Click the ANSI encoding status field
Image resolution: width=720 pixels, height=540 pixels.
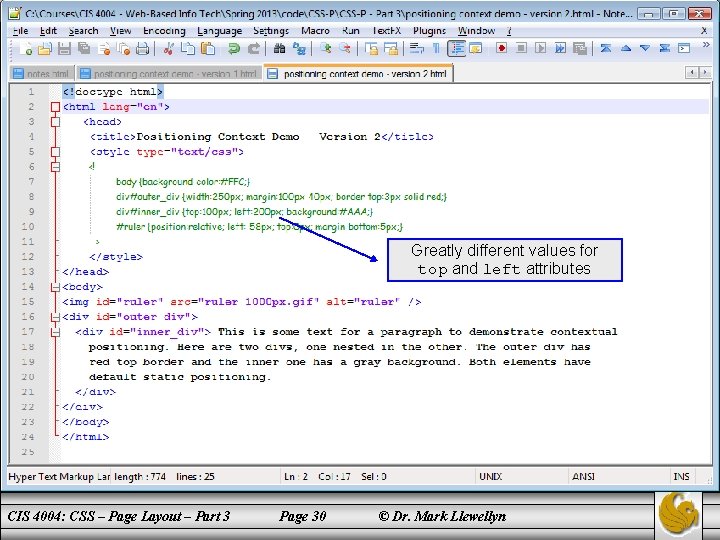(x=619, y=477)
